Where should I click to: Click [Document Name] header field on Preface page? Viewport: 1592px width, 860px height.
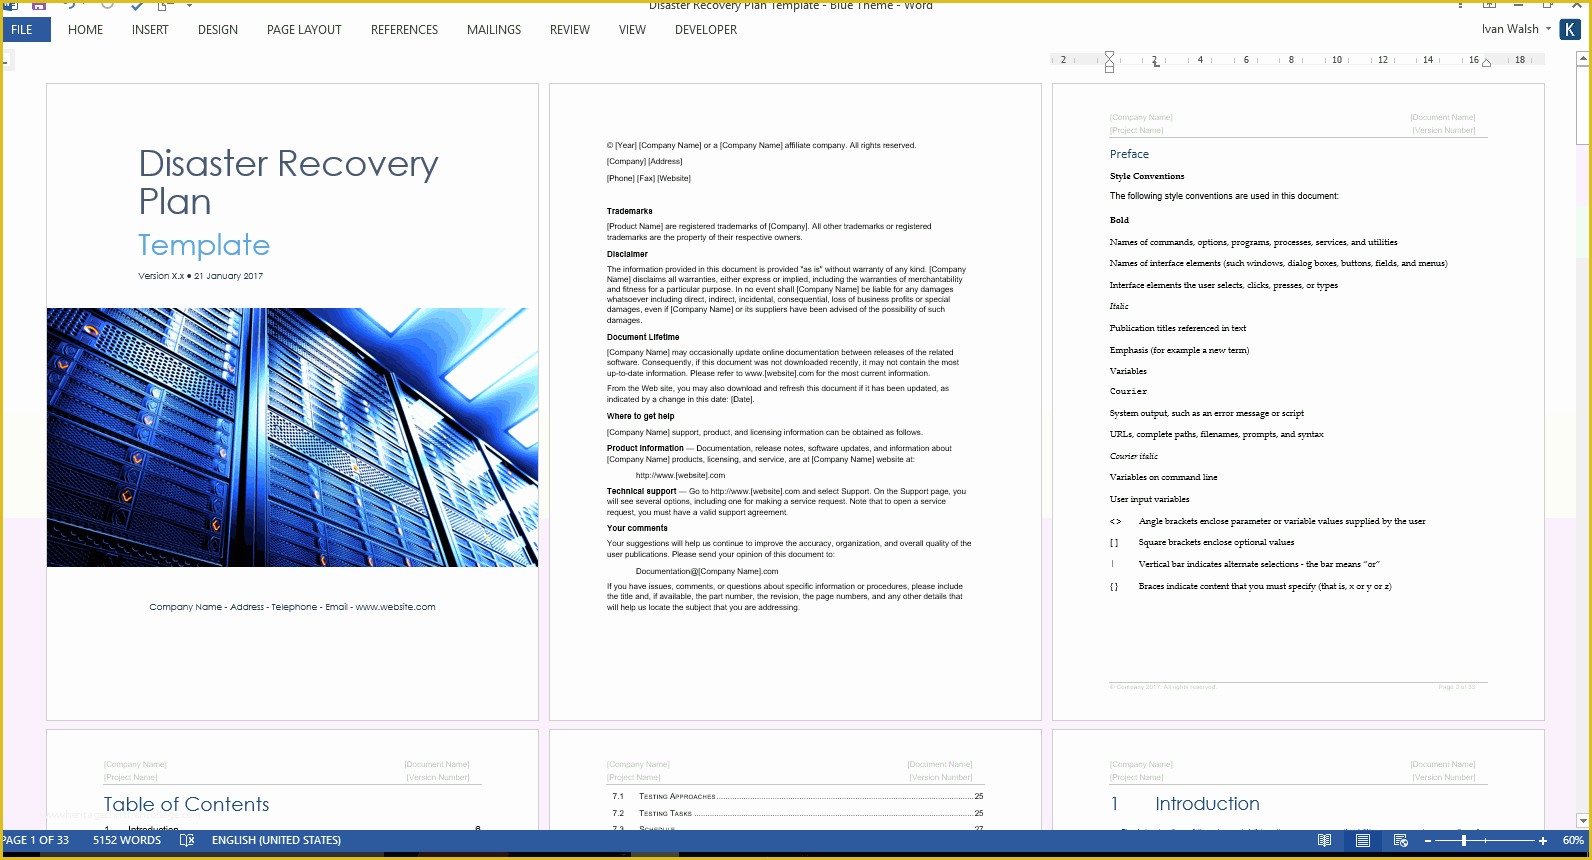(1443, 117)
